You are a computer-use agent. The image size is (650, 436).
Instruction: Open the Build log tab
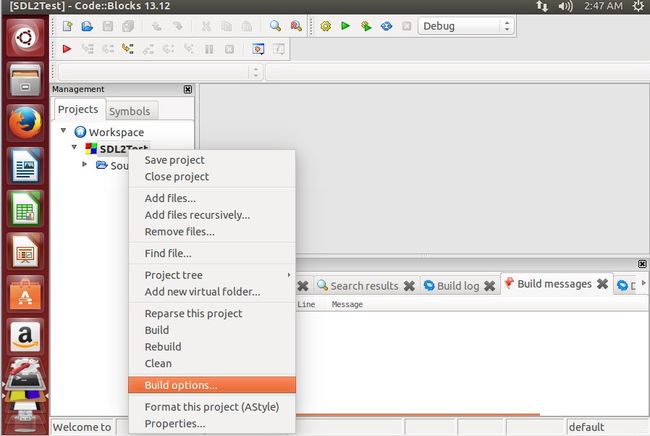click(458, 286)
